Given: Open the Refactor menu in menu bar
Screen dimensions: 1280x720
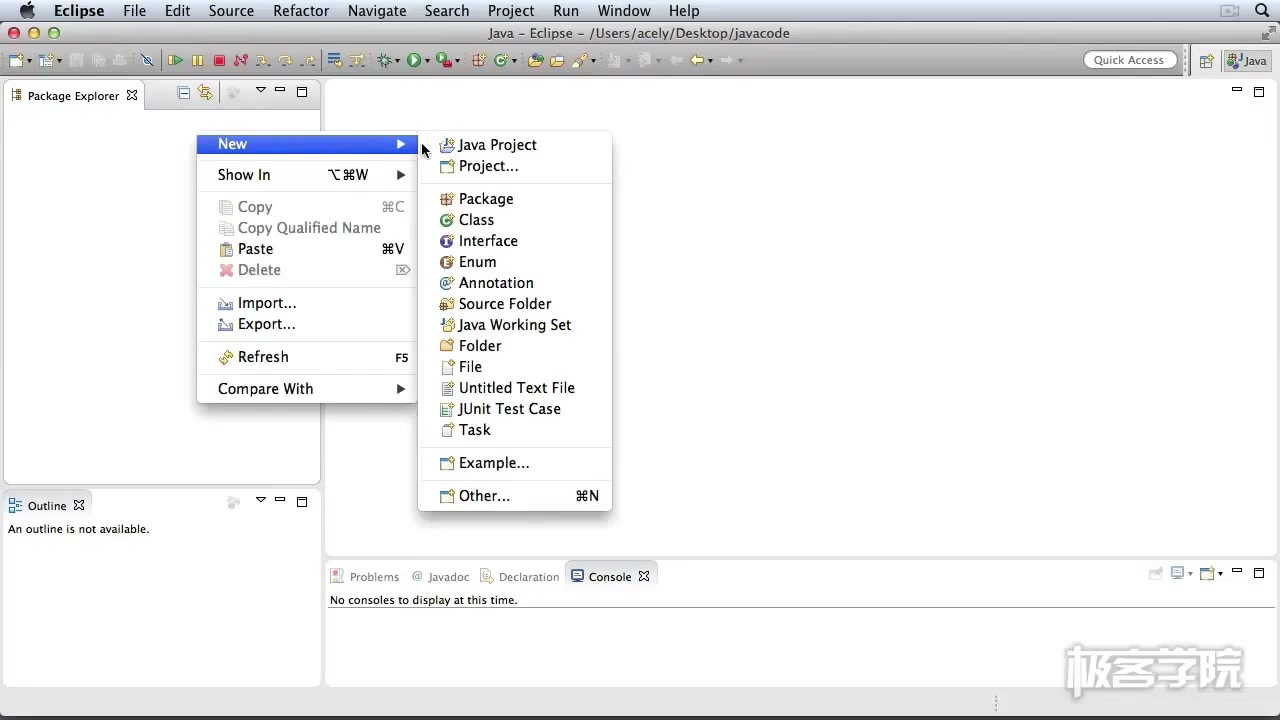Looking at the screenshot, I should coord(301,10).
